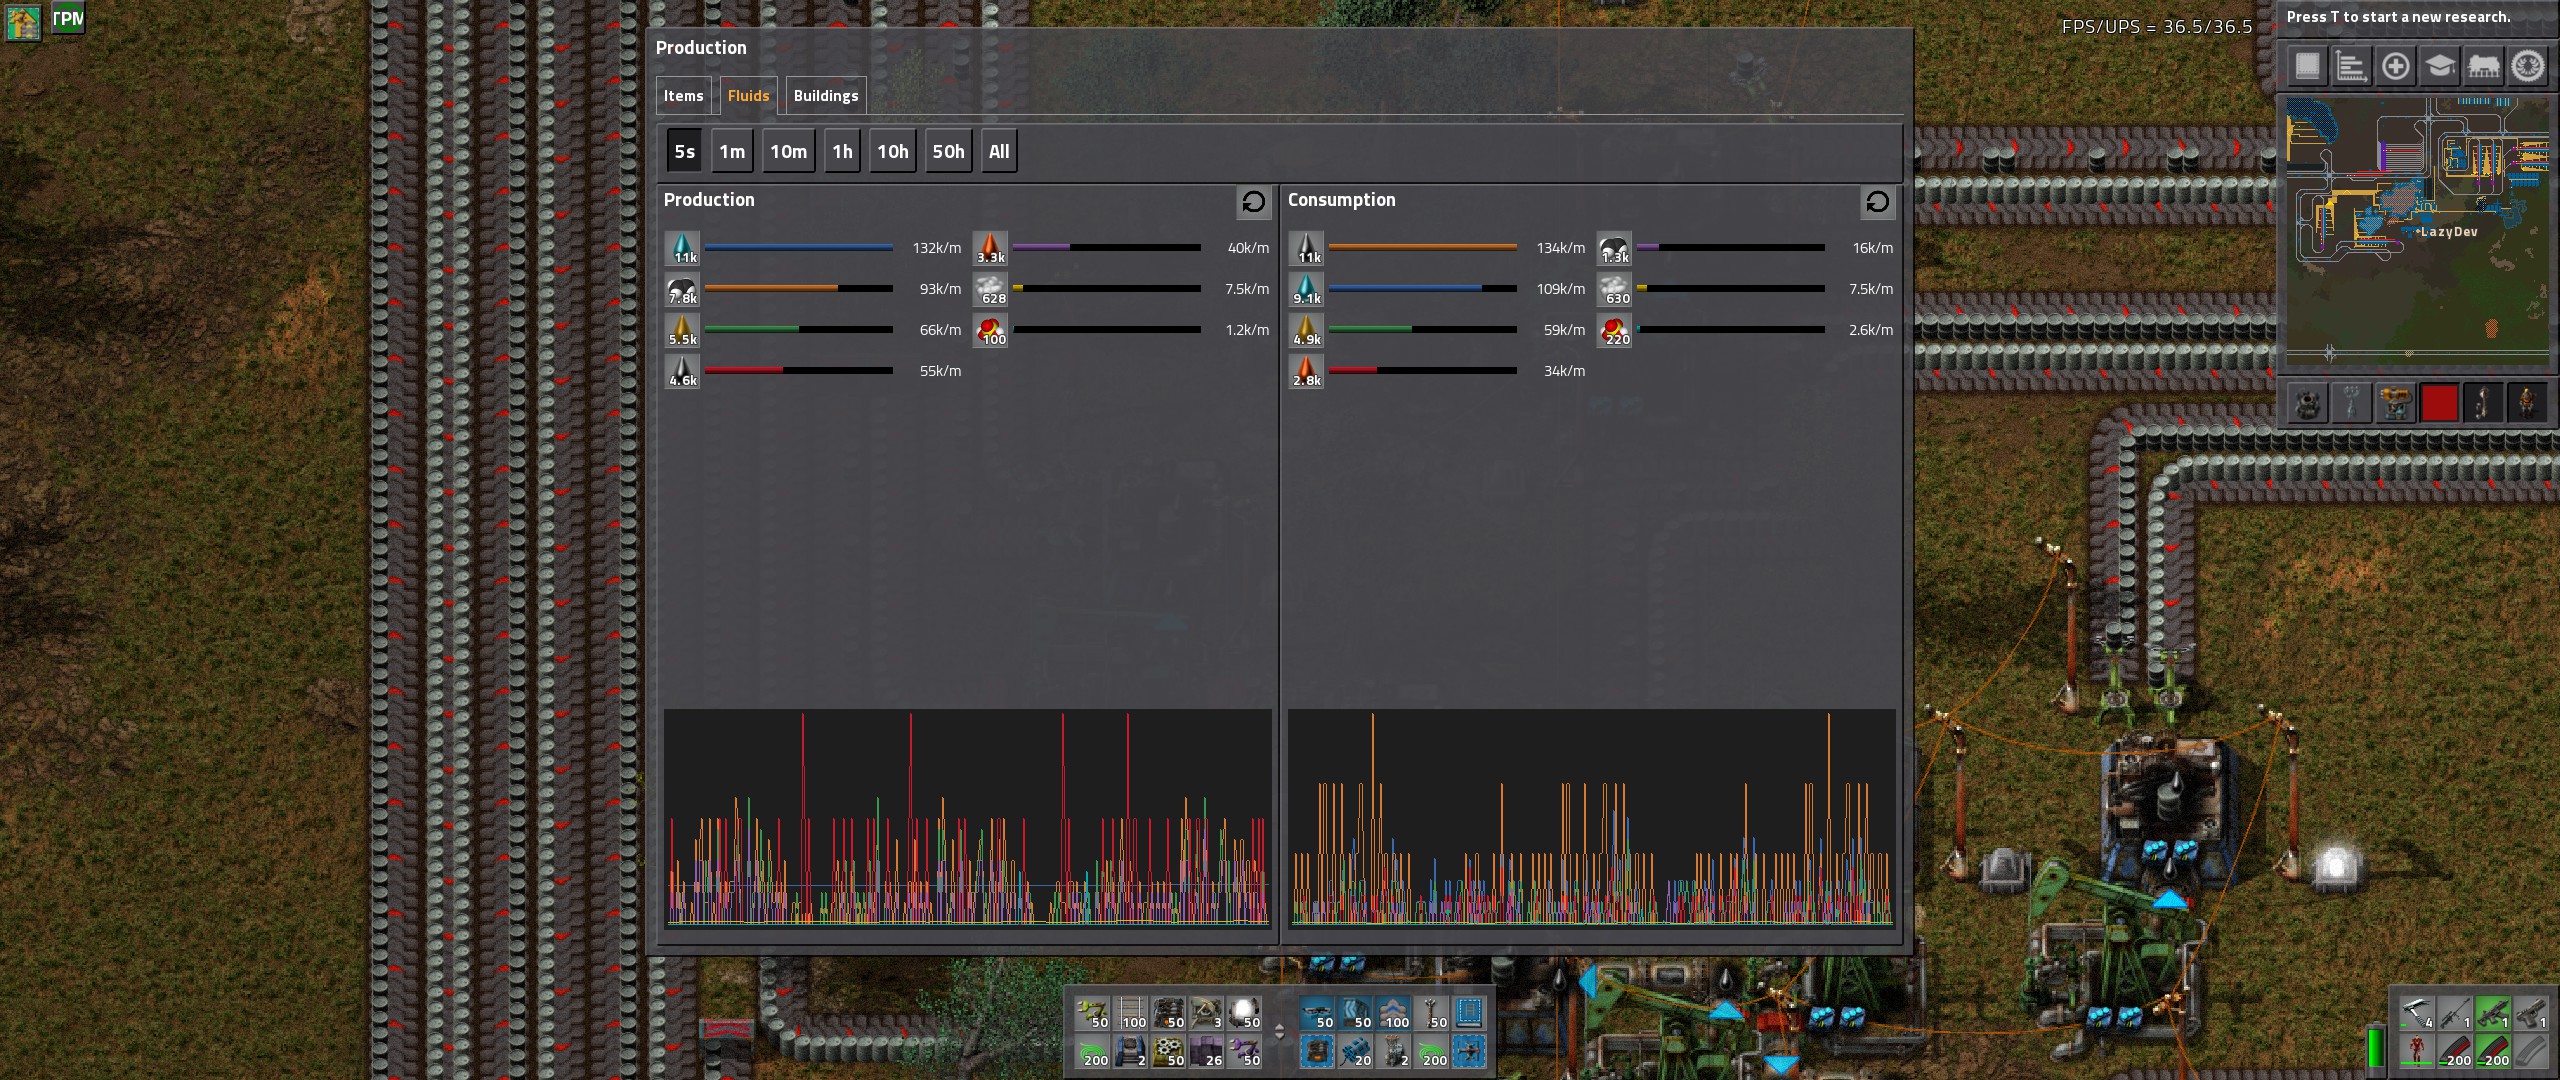Click the 59k/m fluid icon in Consumption
Viewport: 2560px width, 1080px height.
click(x=1307, y=330)
